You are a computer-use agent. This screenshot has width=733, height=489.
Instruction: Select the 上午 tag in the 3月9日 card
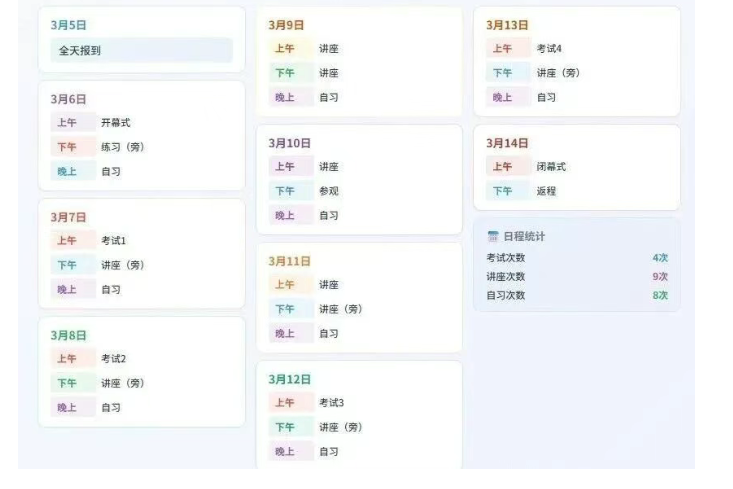point(285,49)
